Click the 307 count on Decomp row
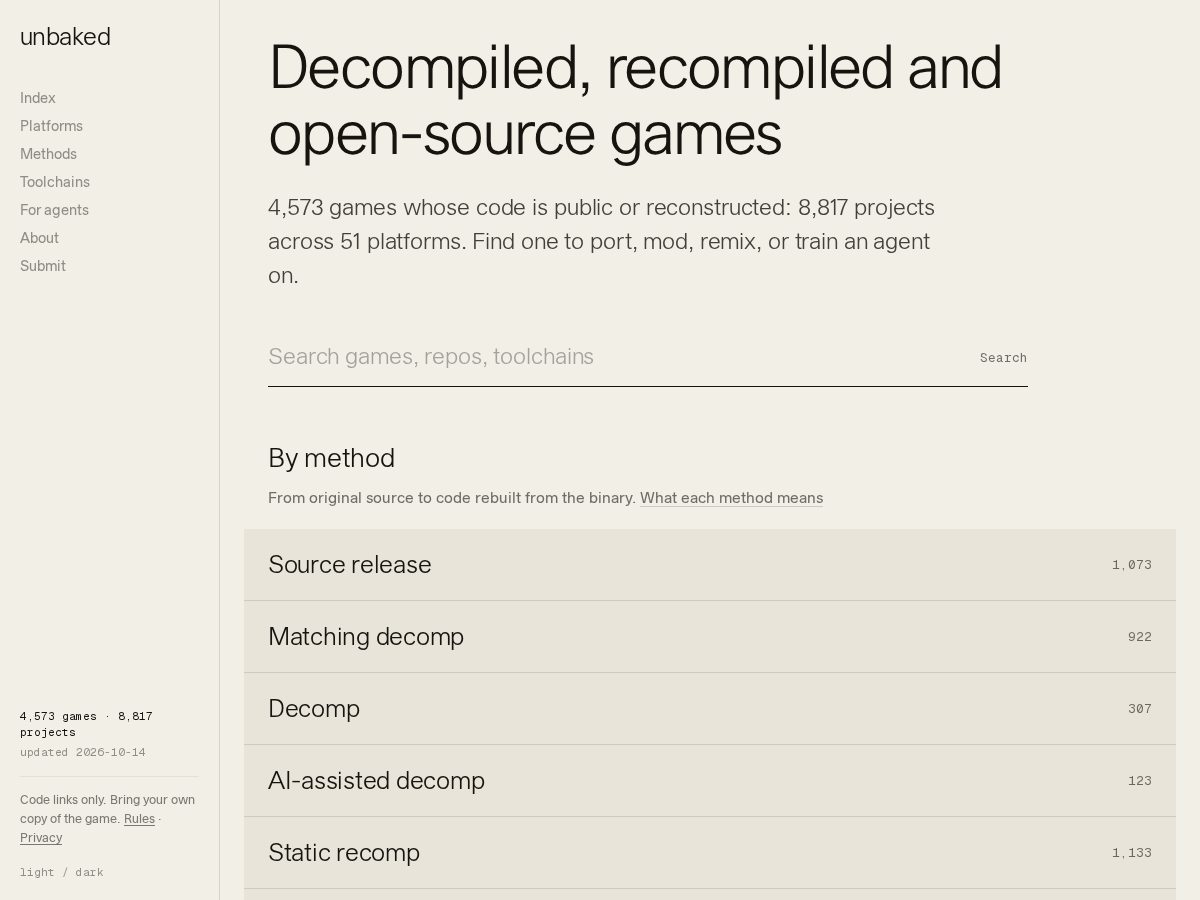This screenshot has width=1200, height=900. [x=1140, y=709]
